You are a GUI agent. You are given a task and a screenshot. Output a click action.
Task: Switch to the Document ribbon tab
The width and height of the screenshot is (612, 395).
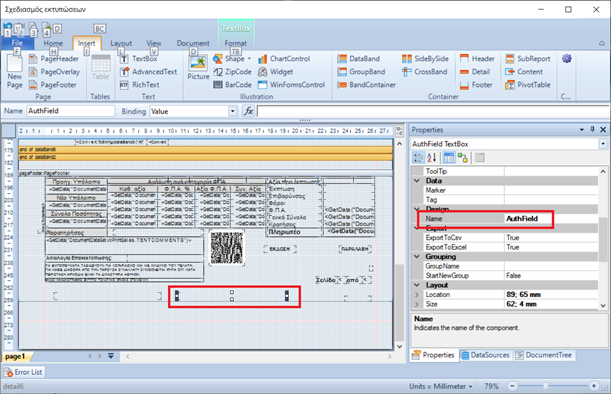tap(193, 43)
